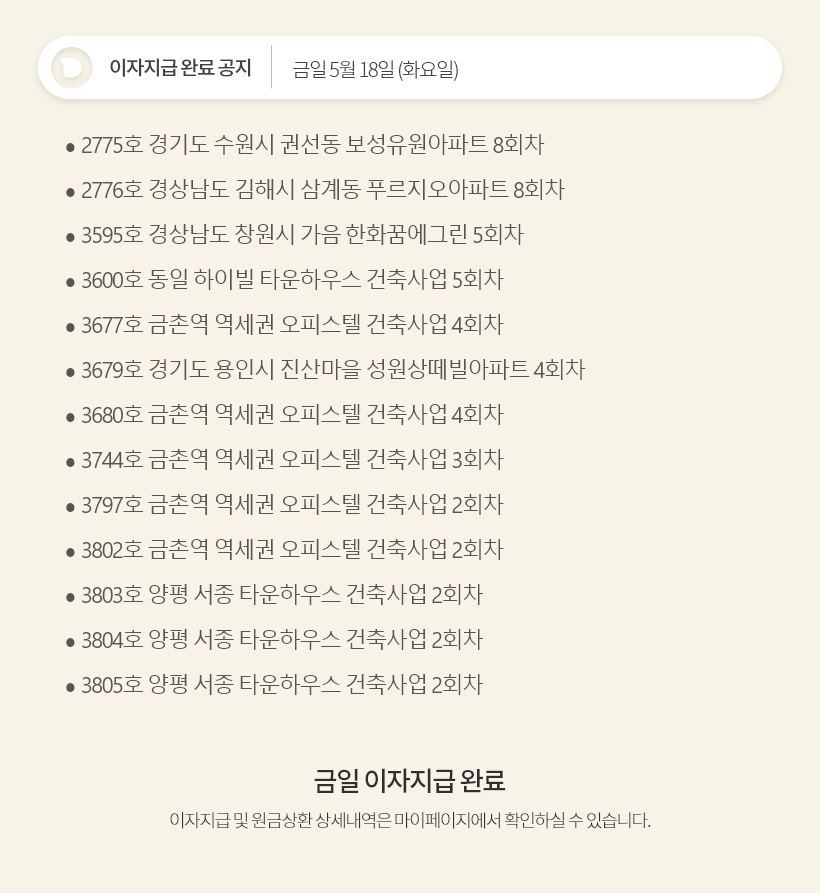The image size is (820, 893).
Task: Open 3803호 양평 서종 타운하우스 entry
Action: tap(282, 595)
